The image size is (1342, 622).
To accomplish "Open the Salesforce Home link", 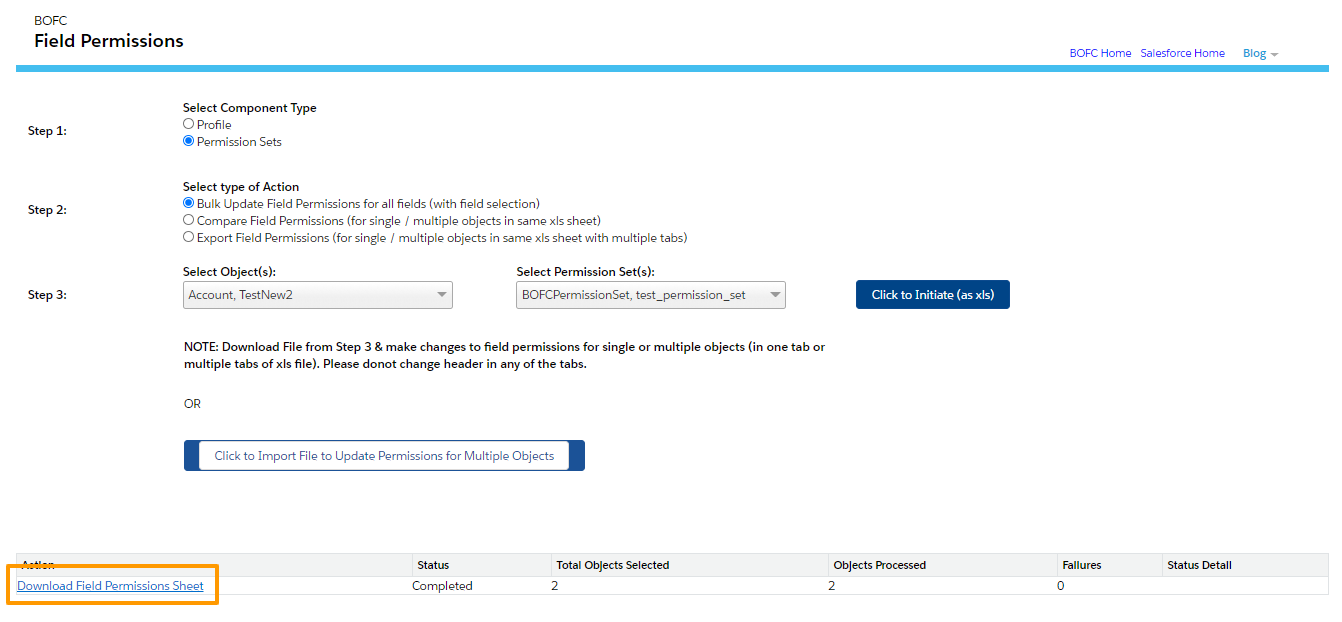I will pyautogui.click(x=1182, y=54).
